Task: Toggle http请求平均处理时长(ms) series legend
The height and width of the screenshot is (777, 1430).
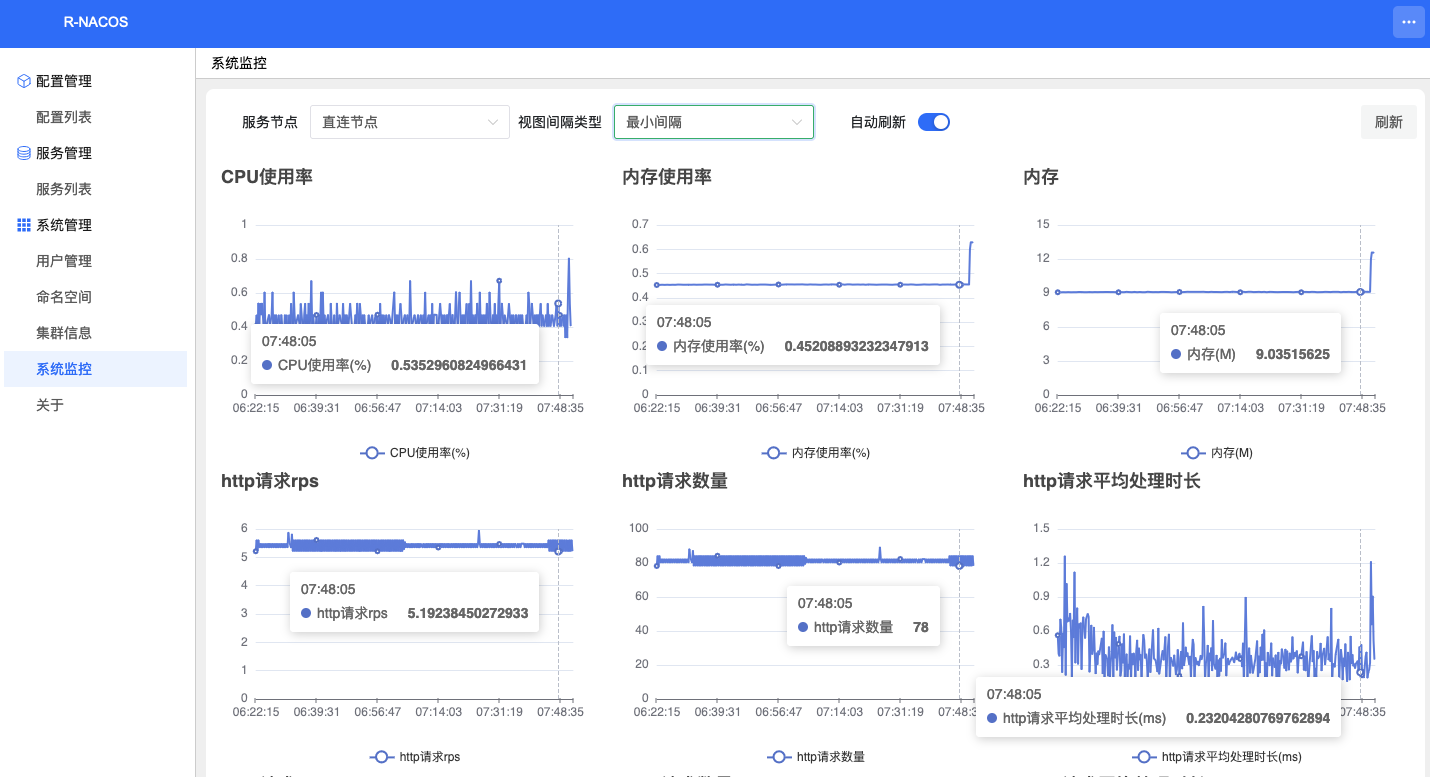Action: [1217, 757]
